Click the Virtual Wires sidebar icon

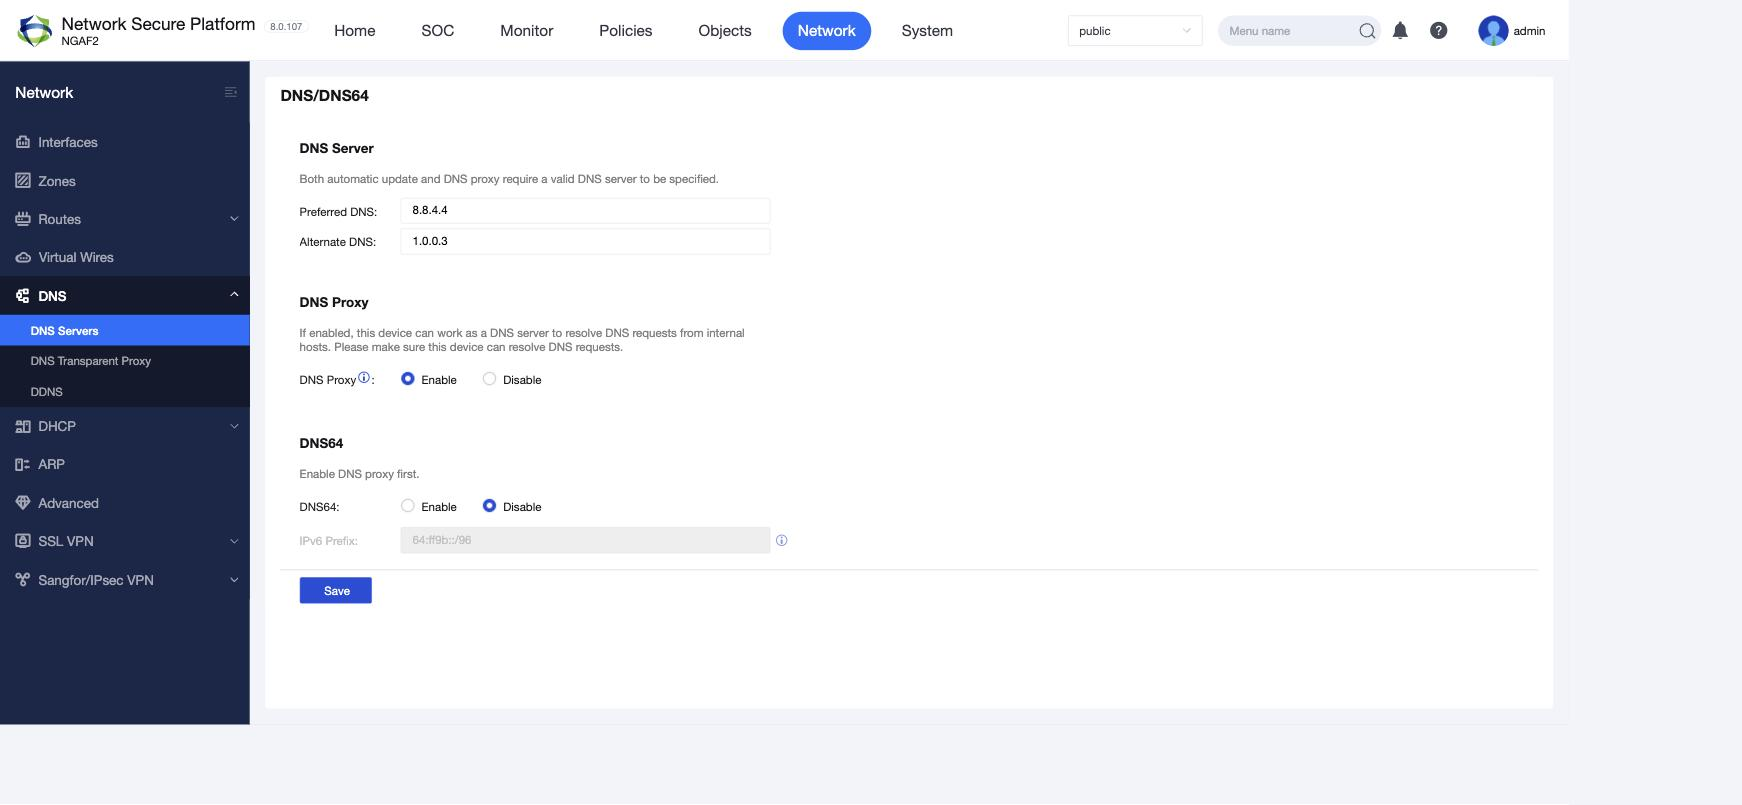click(x=23, y=257)
